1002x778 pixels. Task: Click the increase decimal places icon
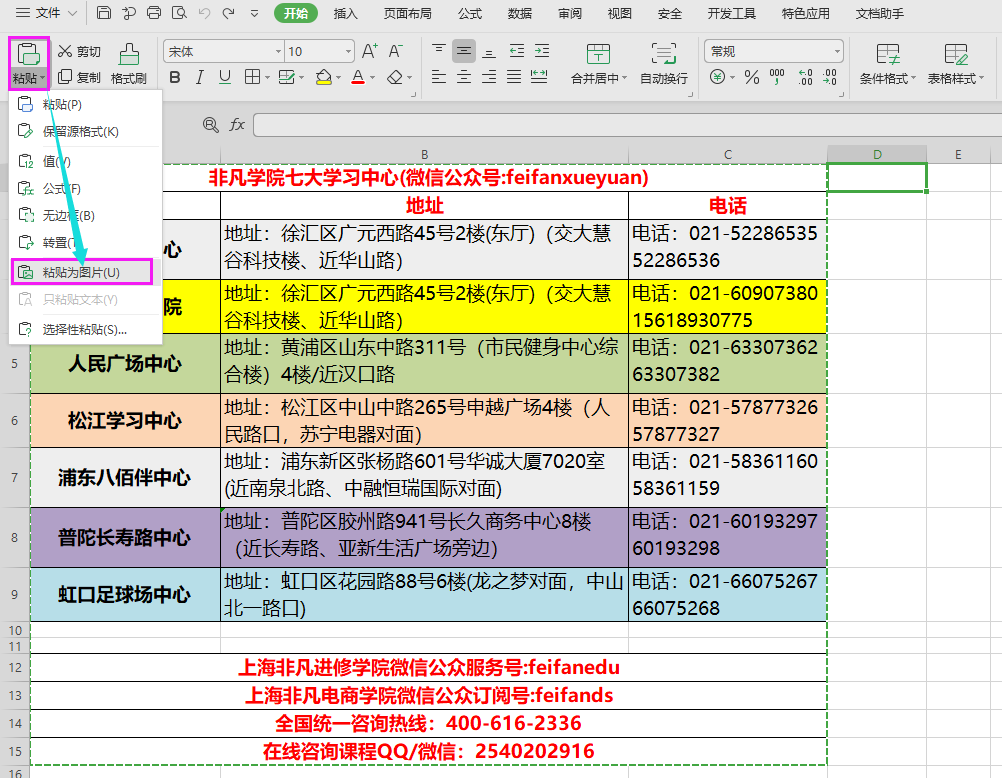[x=805, y=77]
